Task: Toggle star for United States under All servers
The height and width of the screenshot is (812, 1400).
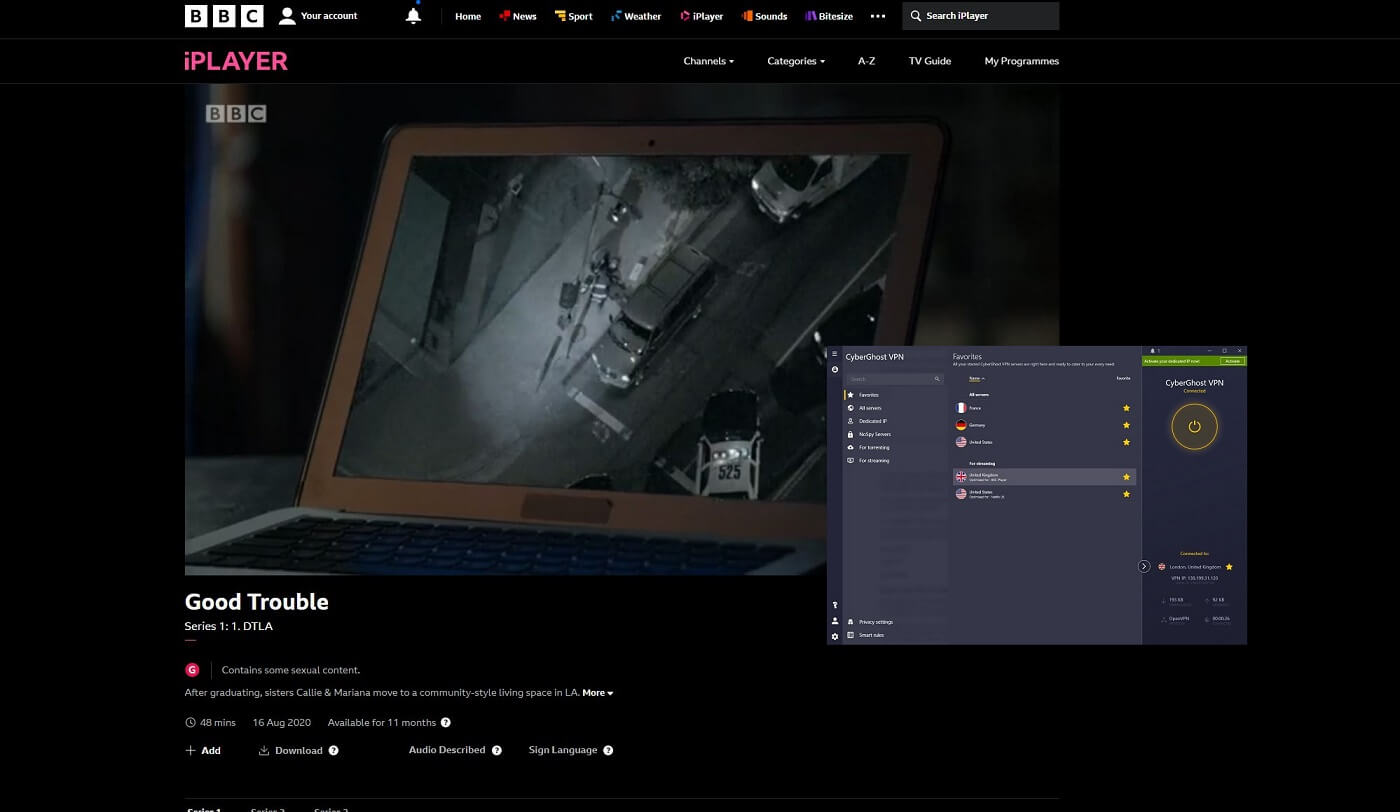Action: click(x=1126, y=442)
